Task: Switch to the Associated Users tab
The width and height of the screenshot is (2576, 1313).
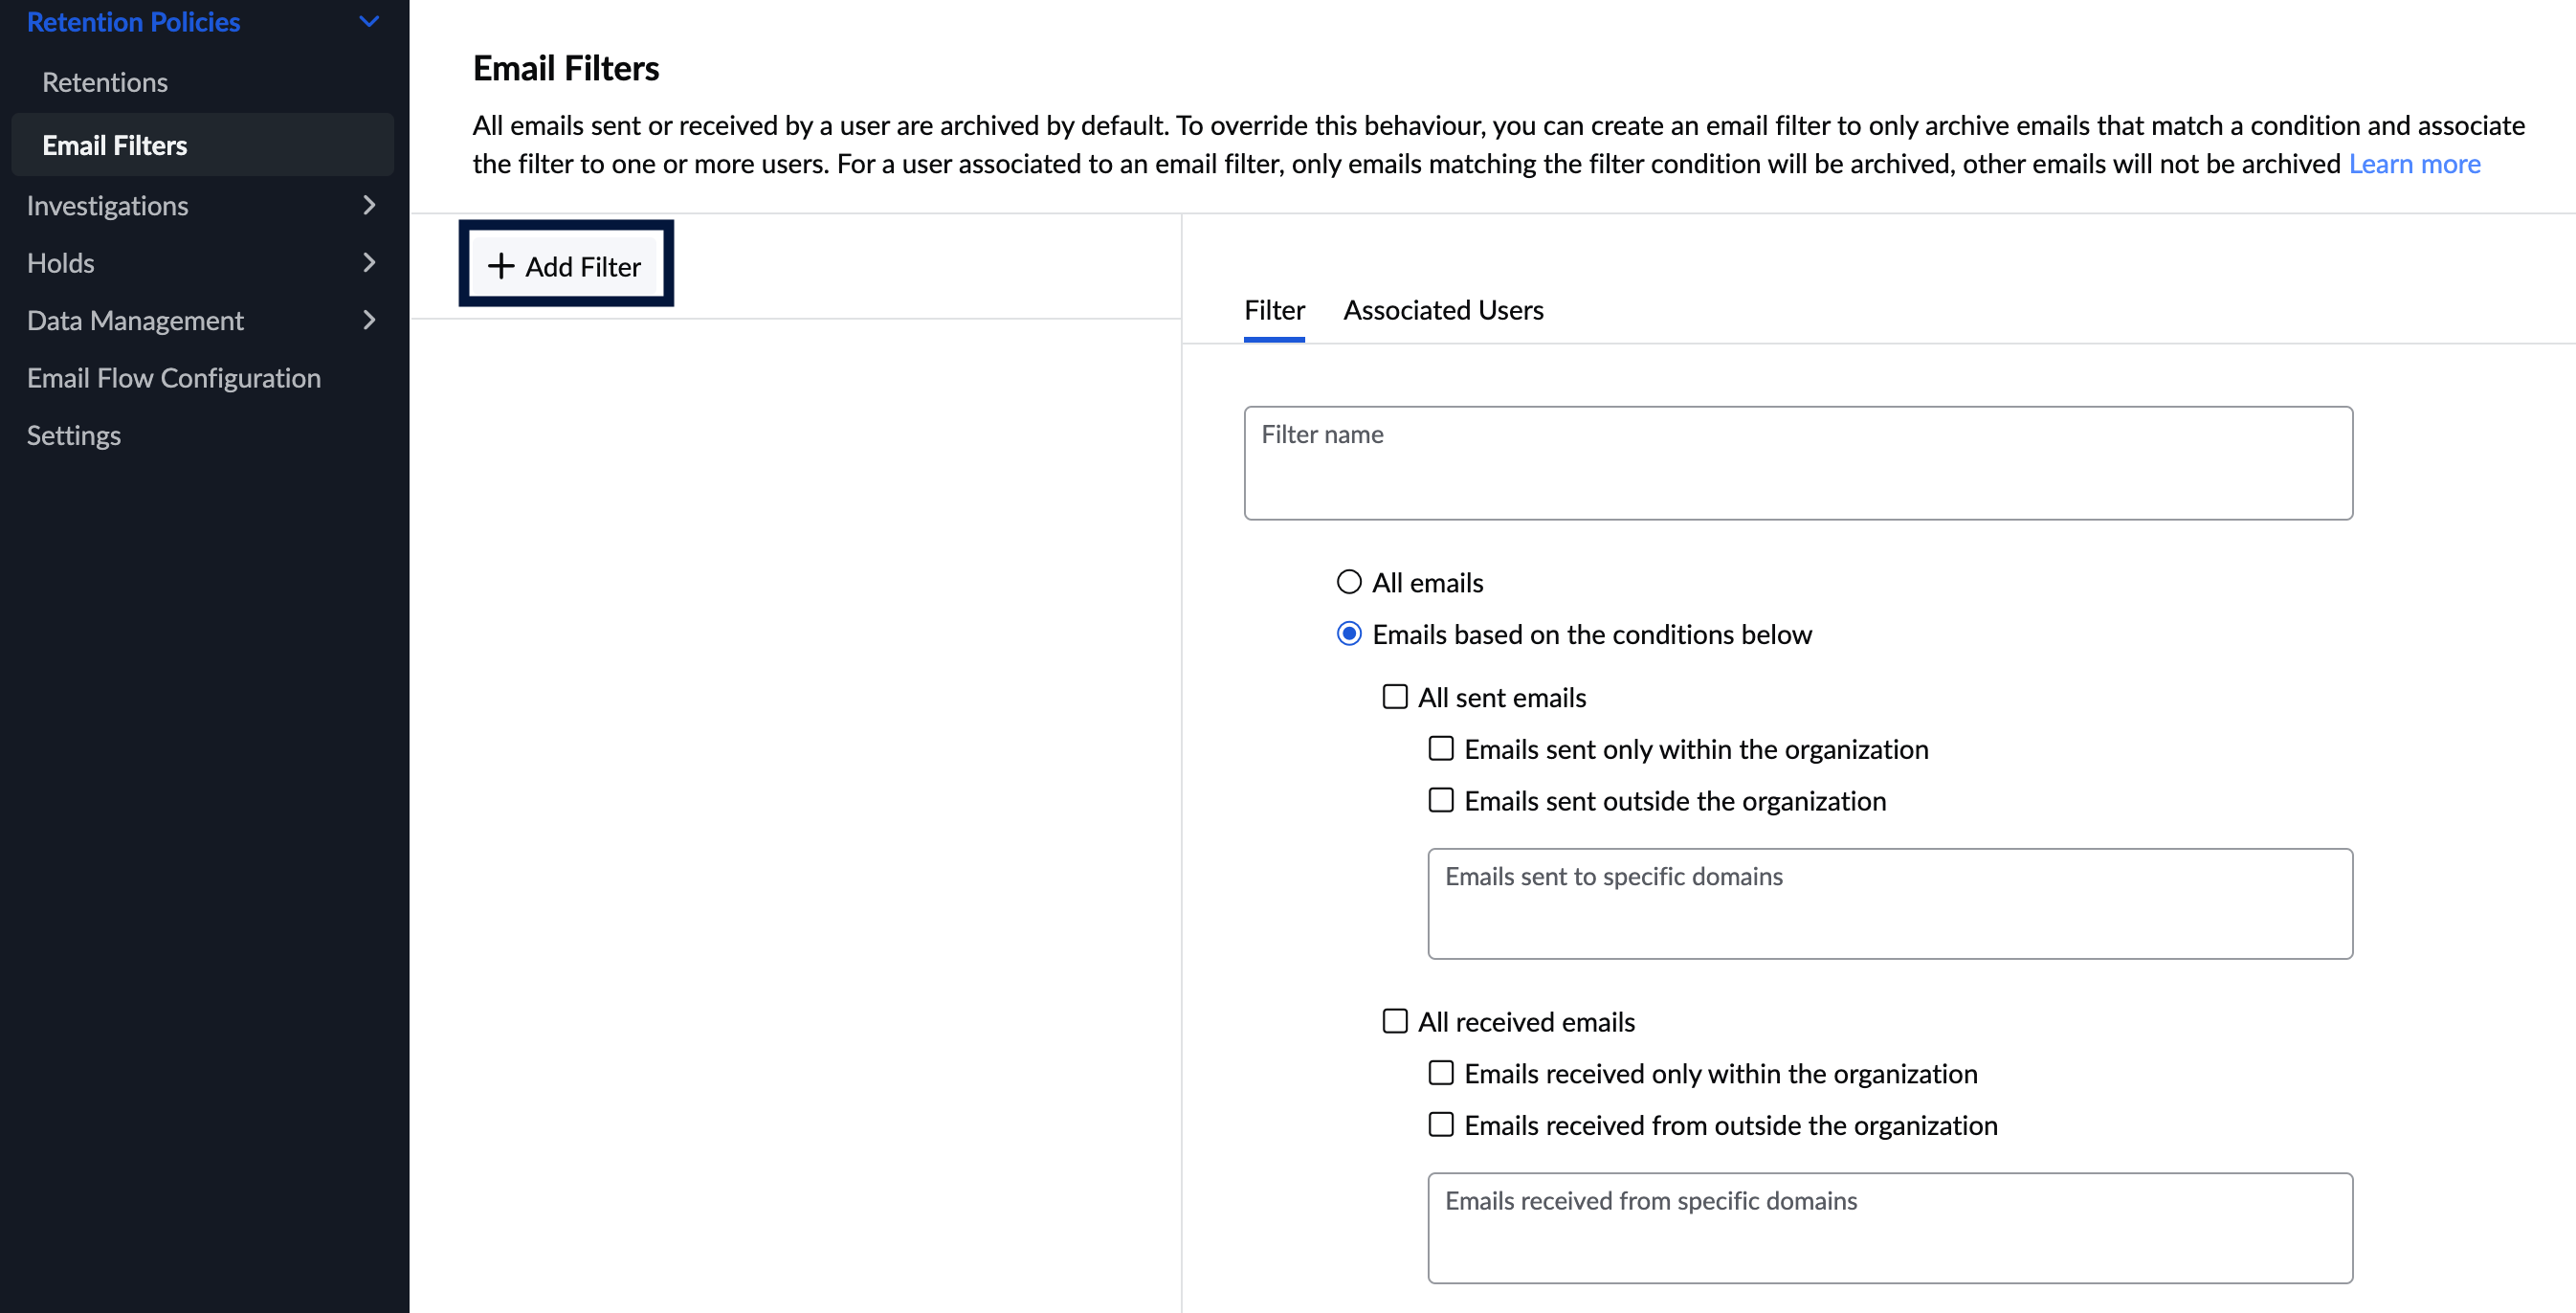Action: point(1443,311)
